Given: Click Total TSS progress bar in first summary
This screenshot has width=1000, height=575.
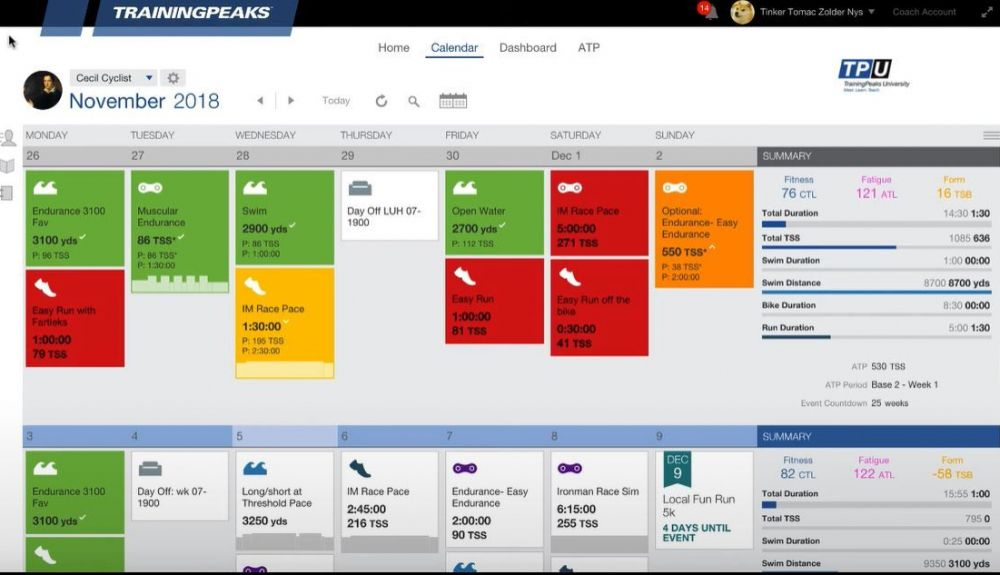Looking at the screenshot, I should [x=876, y=247].
